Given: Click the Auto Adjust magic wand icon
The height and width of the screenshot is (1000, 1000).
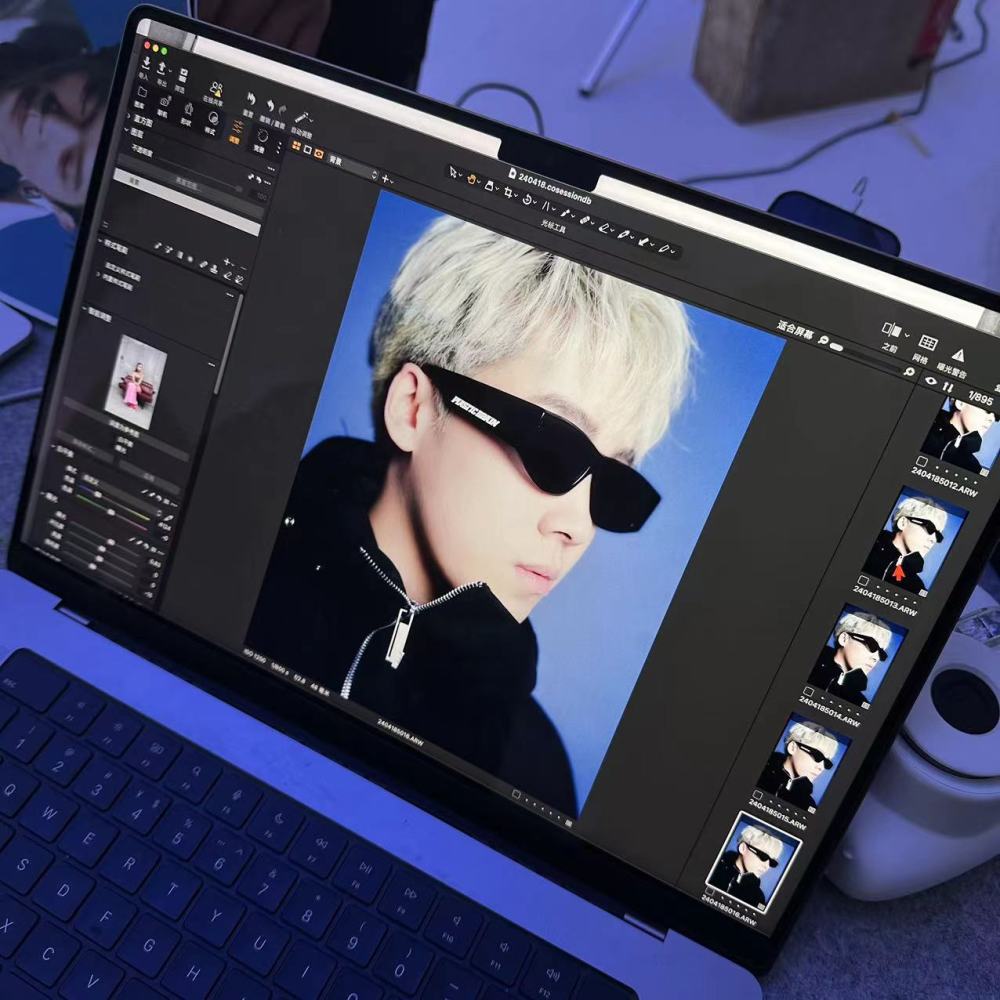Looking at the screenshot, I should coord(302,118).
